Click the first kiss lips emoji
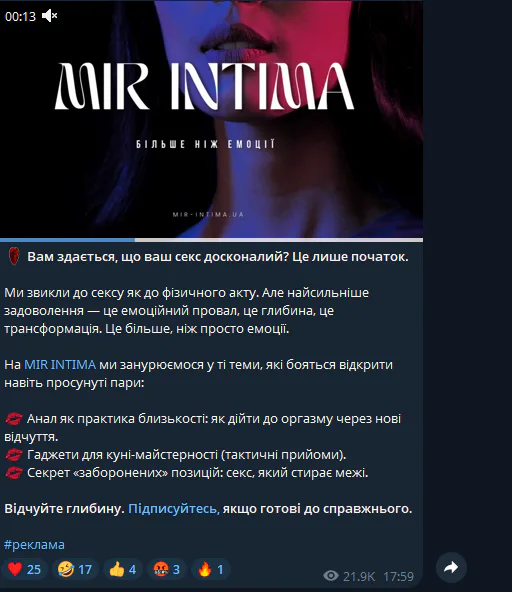Screen dimensions: 512x592 coord(14,419)
